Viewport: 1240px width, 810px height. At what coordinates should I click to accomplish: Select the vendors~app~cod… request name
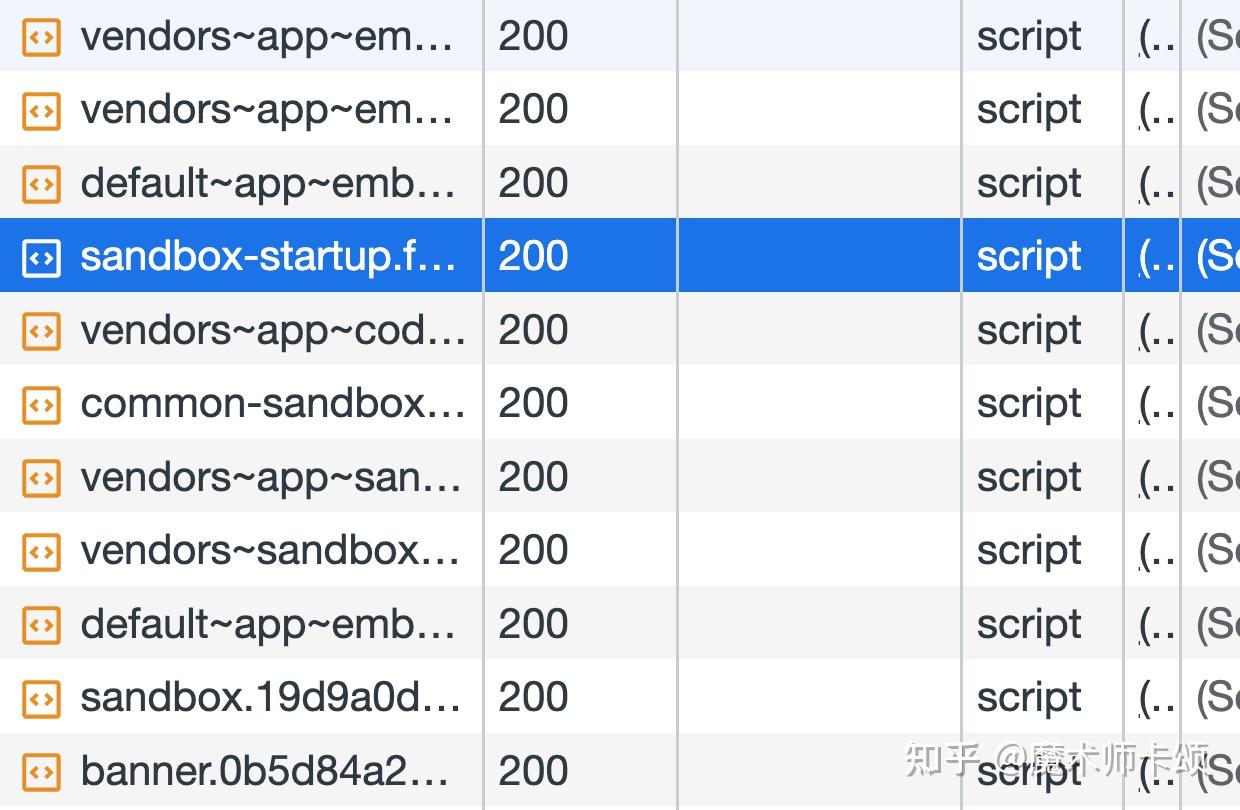[272, 330]
